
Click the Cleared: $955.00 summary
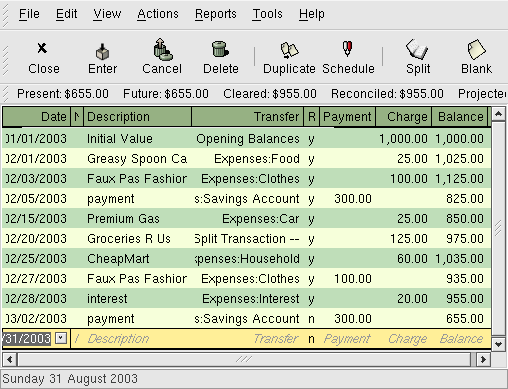tap(270, 94)
